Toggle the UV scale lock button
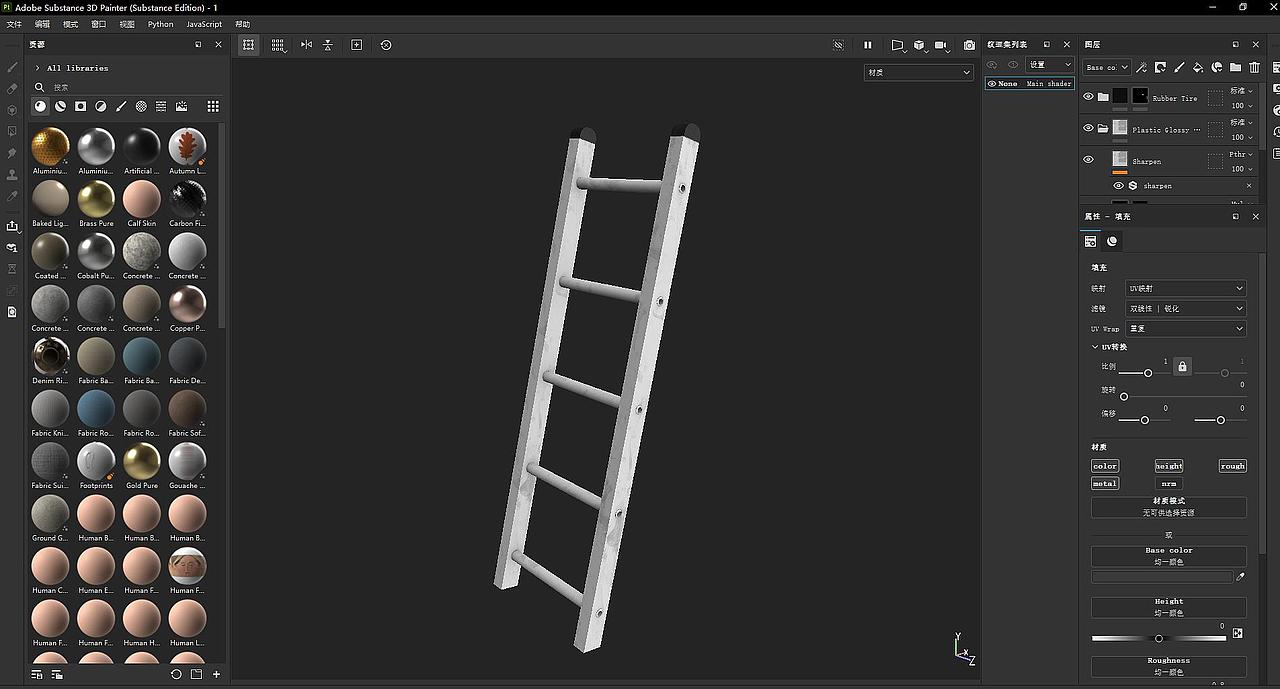1280x689 pixels. (x=1182, y=367)
